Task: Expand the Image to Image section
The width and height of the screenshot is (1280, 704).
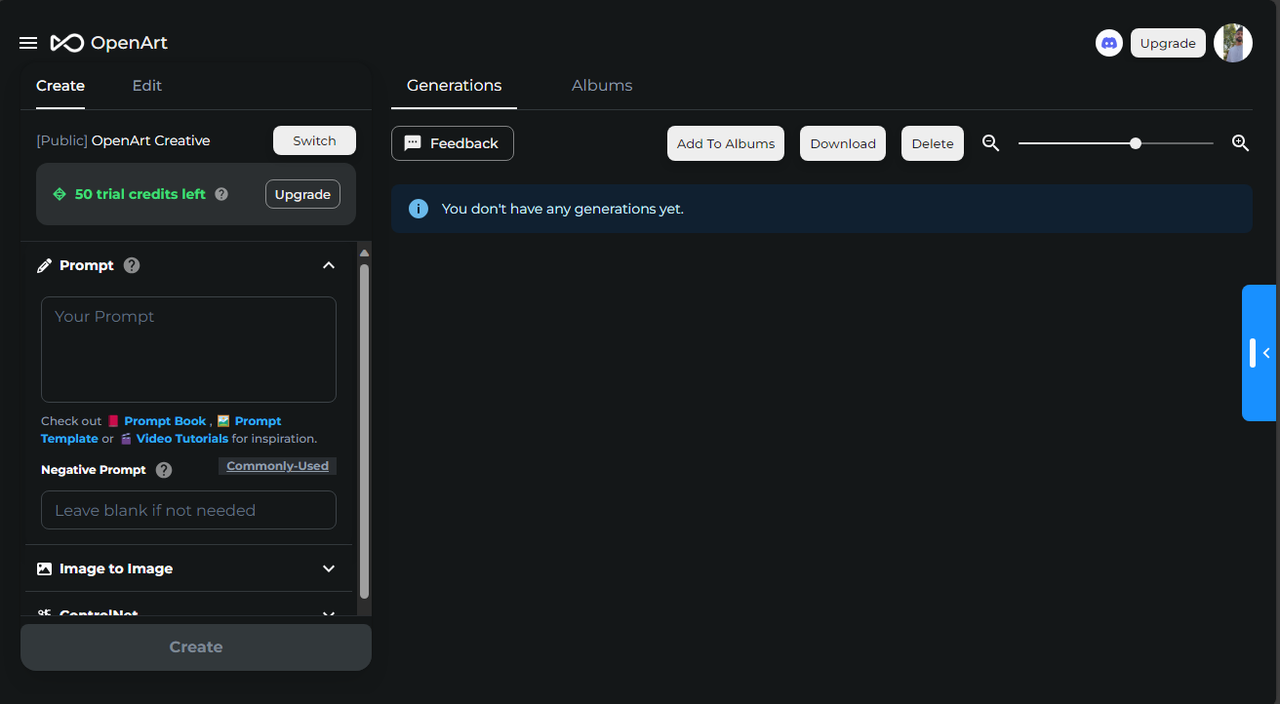Action: click(x=328, y=568)
